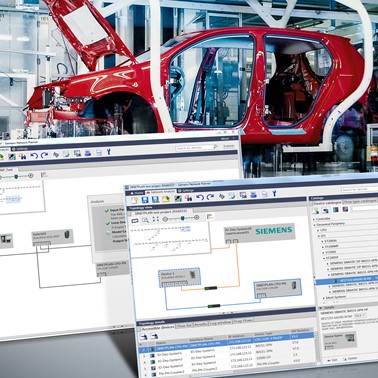Expand the Controller catalog tree node
Image resolution: width=378 pixels, height=378 pixels.
[x=314, y=219]
